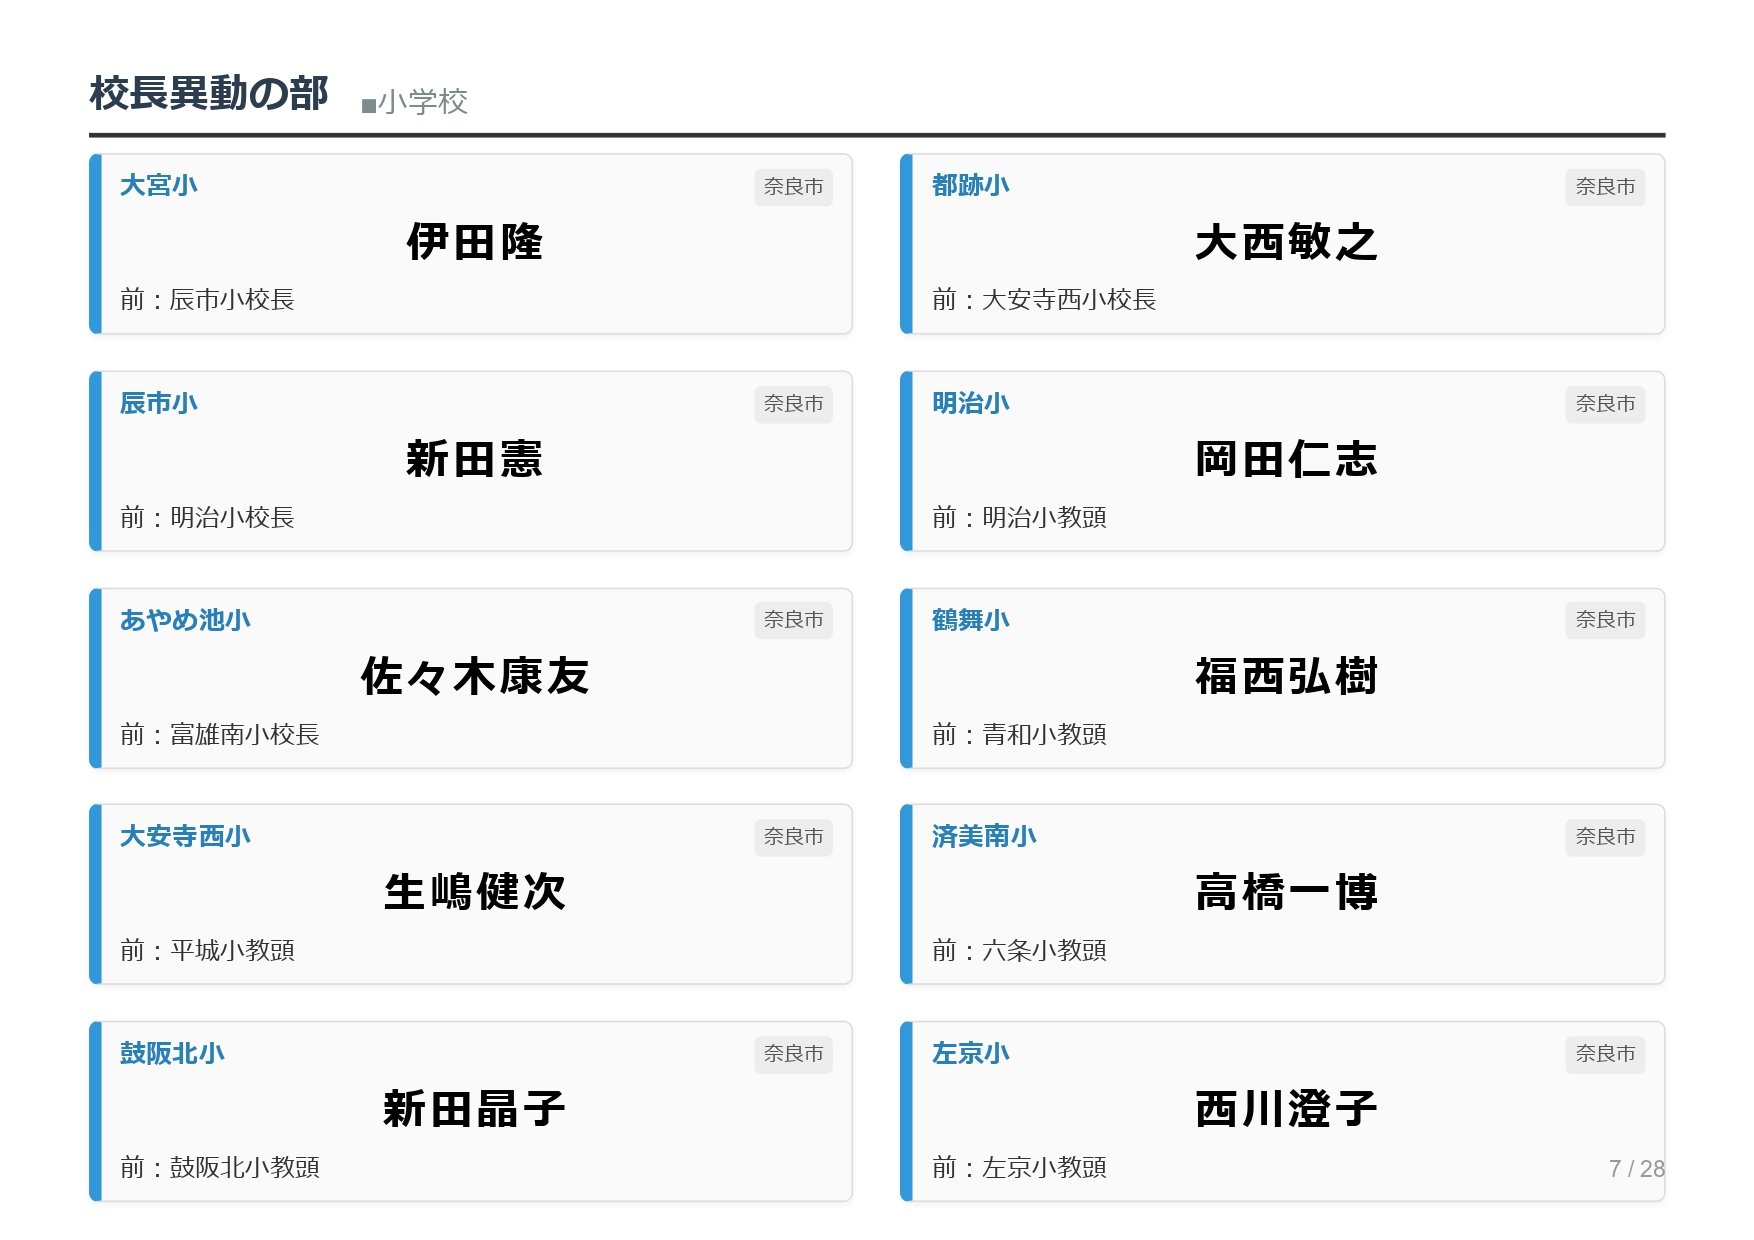Click the 奈良市 badge on 明治小 card
Screen dimensions: 1754x1240
pyautogui.click(x=1604, y=404)
